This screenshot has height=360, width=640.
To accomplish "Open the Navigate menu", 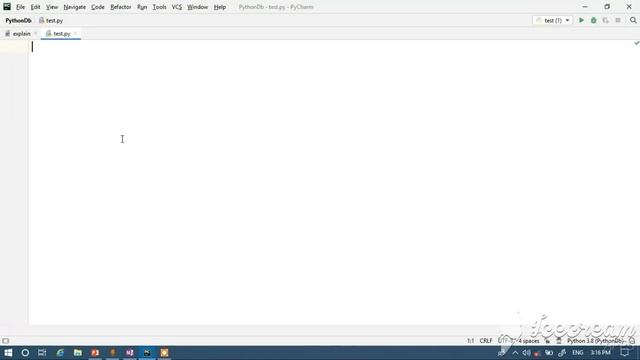I will 75,7.
